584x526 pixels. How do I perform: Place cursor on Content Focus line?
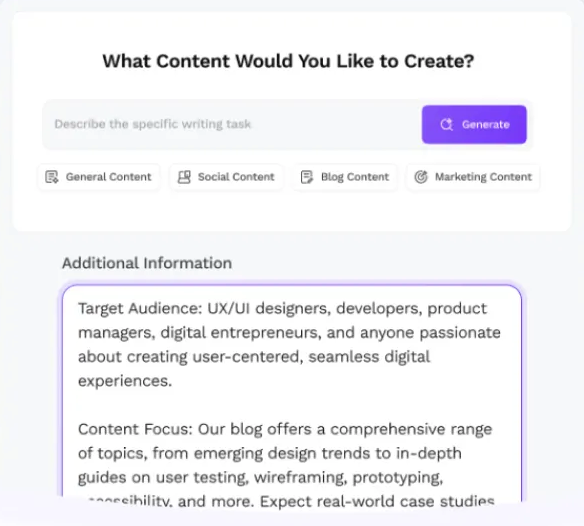click(285, 430)
